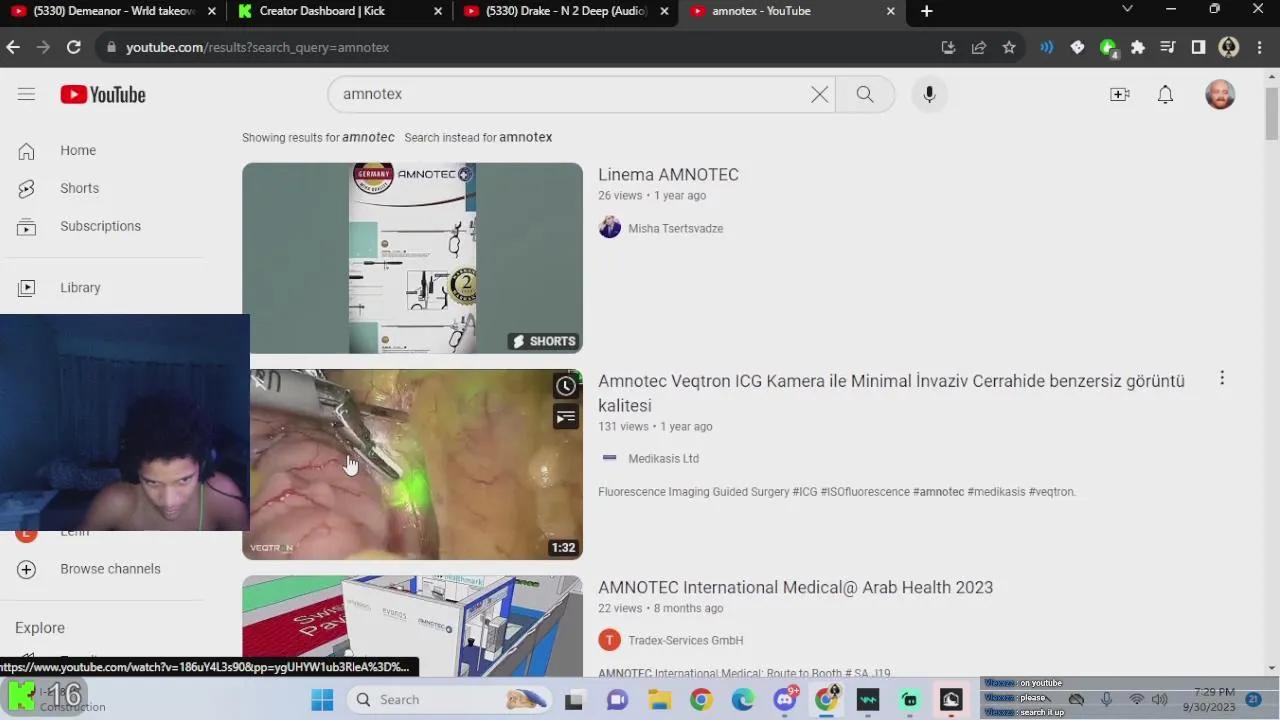This screenshot has width=1280, height=720.
Task: Open Tradex-Services GmbH channel
Action: click(x=685, y=640)
